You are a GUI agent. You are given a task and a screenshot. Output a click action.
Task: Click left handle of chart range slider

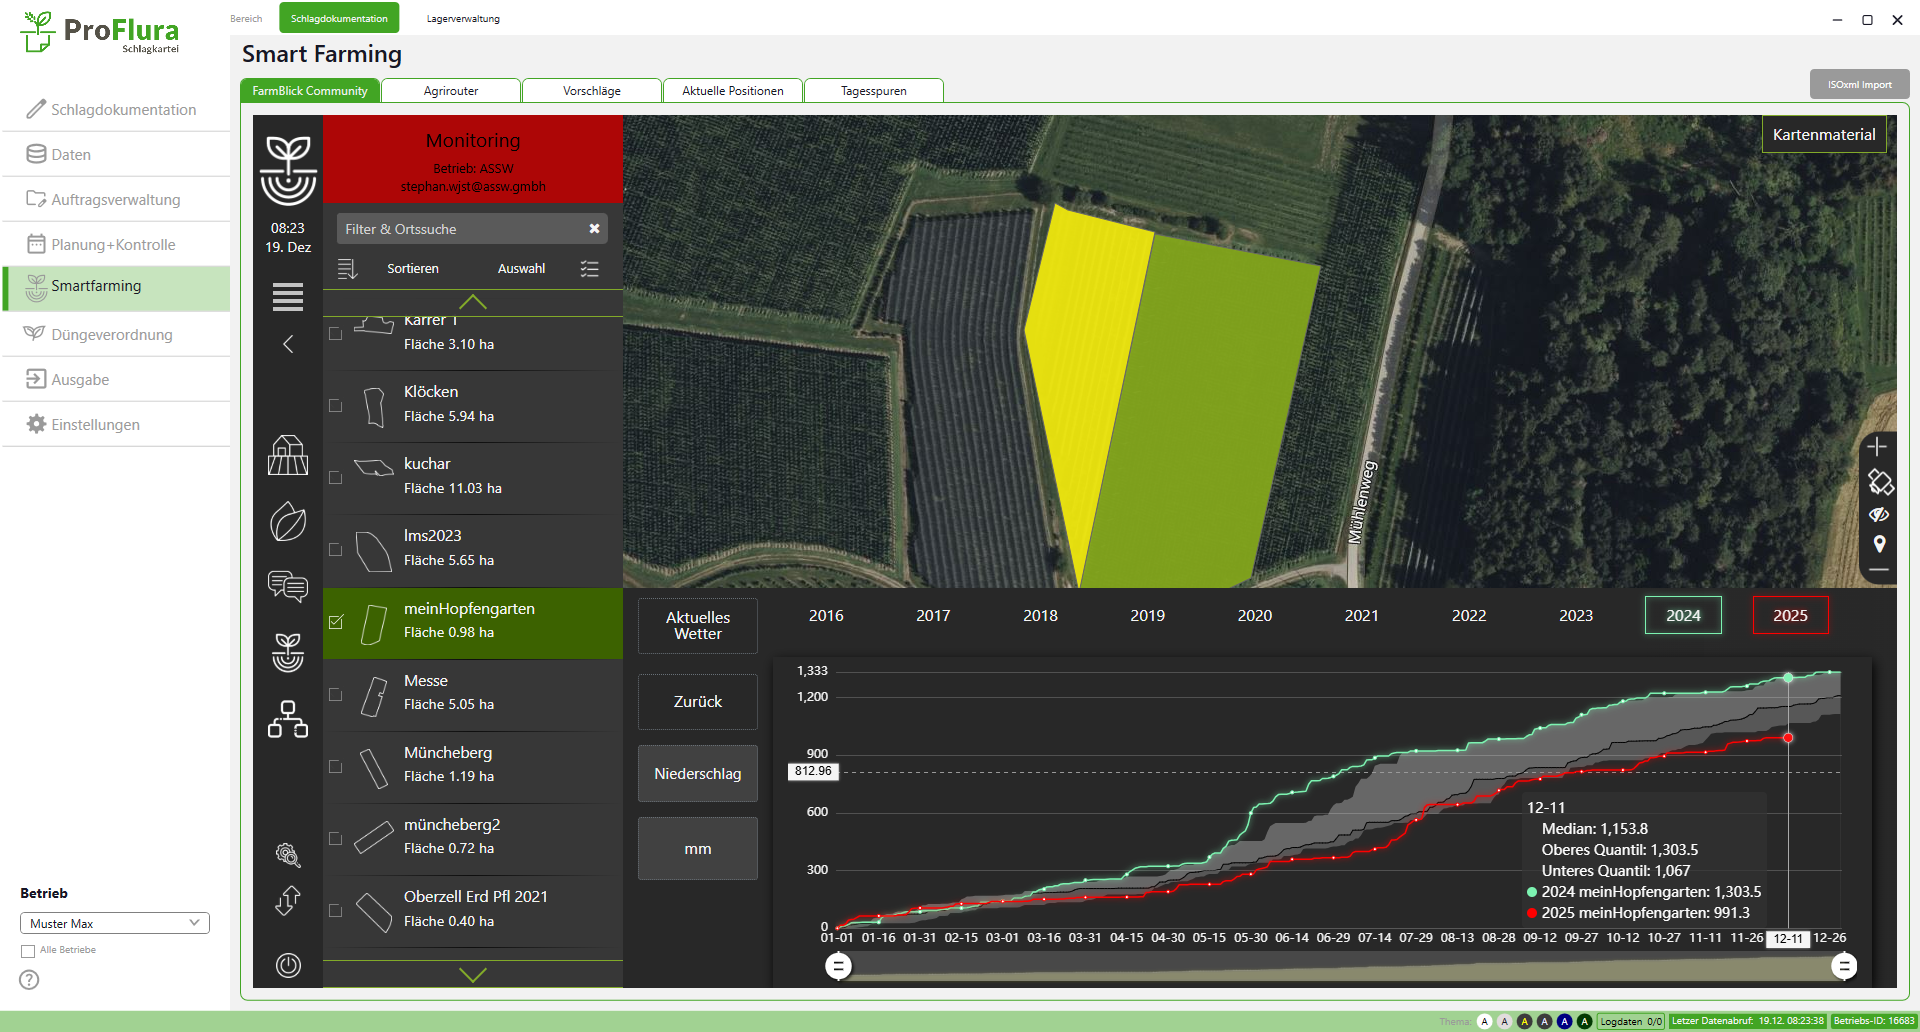tap(838, 966)
